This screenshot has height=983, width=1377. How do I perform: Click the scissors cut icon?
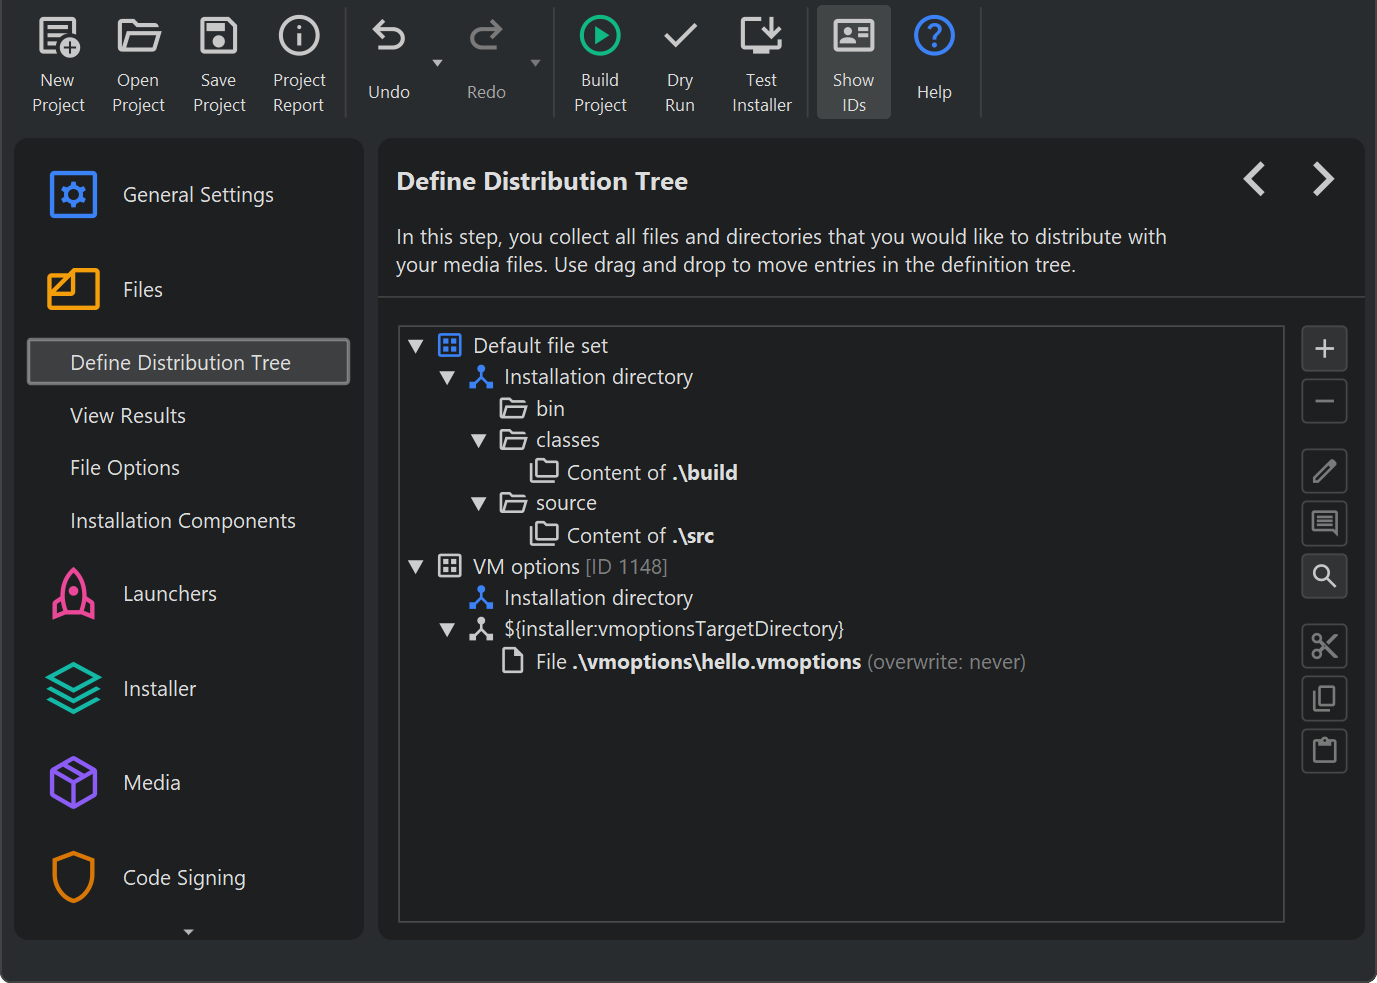pyautogui.click(x=1324, y=646)
